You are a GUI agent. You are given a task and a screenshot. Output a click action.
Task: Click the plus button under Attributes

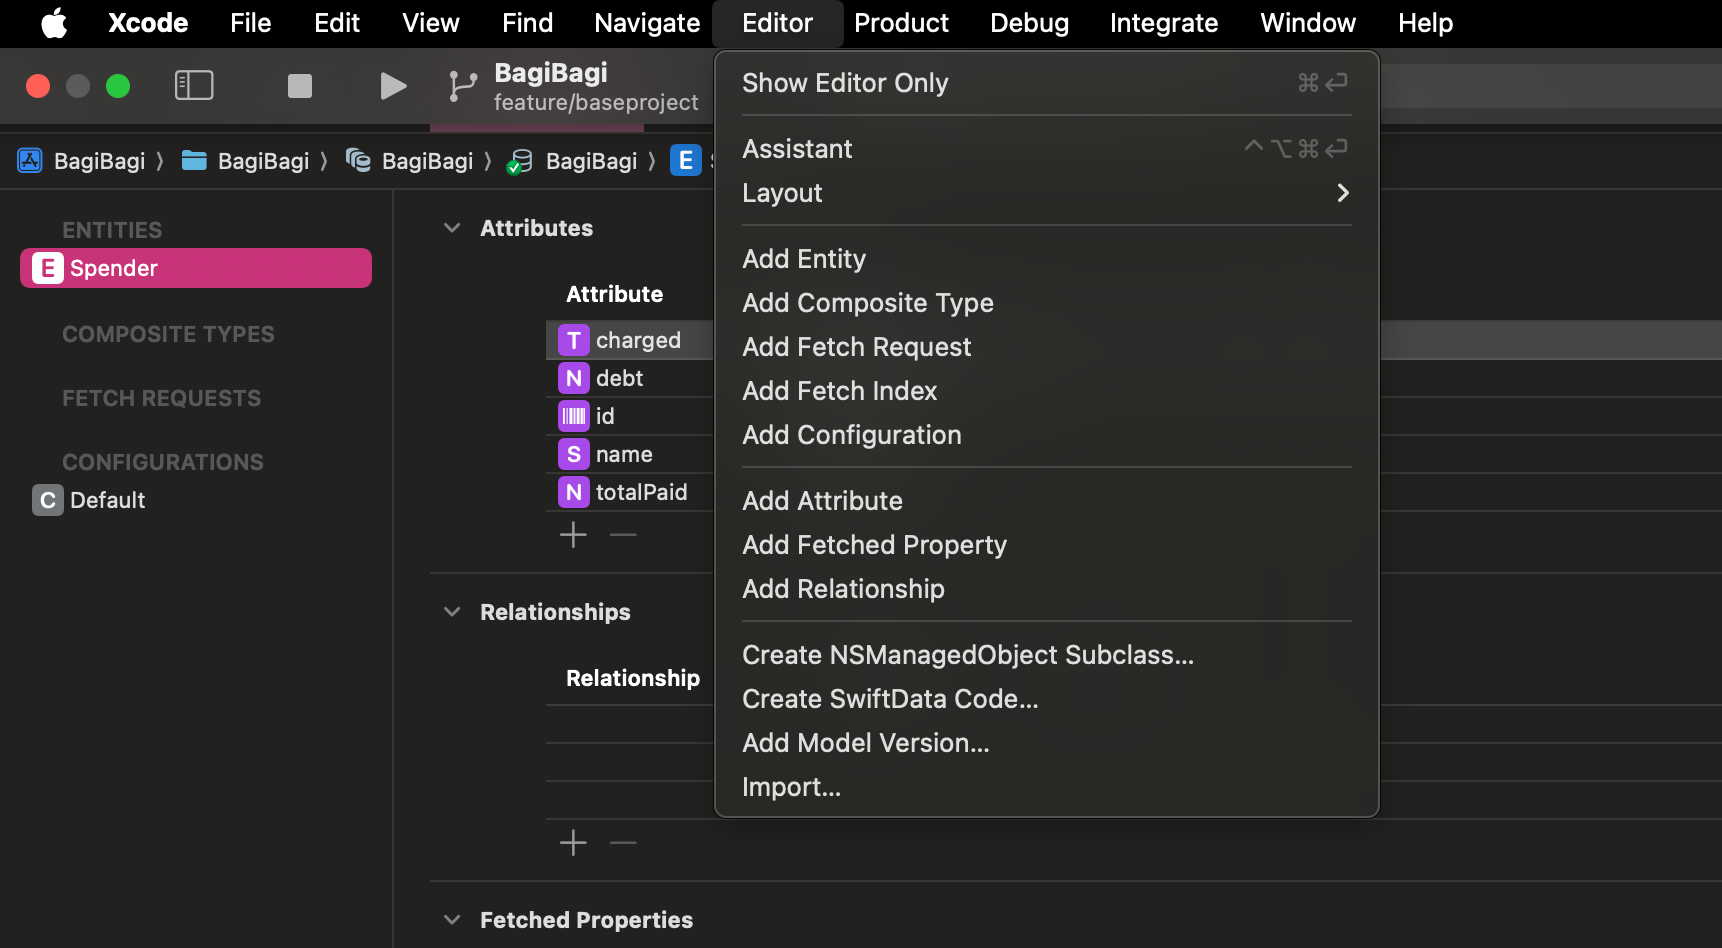pos(573,535)
